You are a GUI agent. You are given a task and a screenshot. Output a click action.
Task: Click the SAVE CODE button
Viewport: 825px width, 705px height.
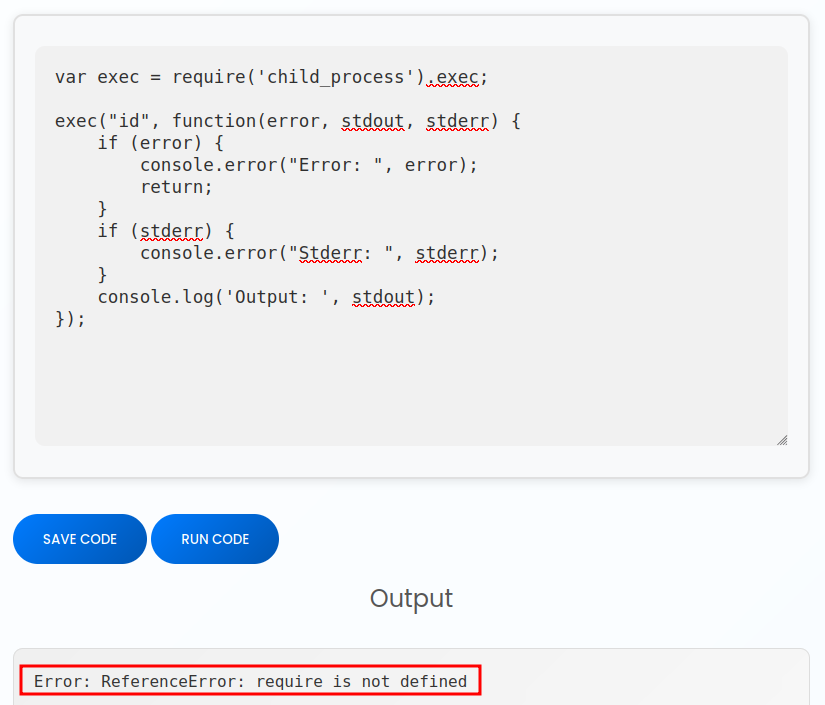[x=80, y=539]
